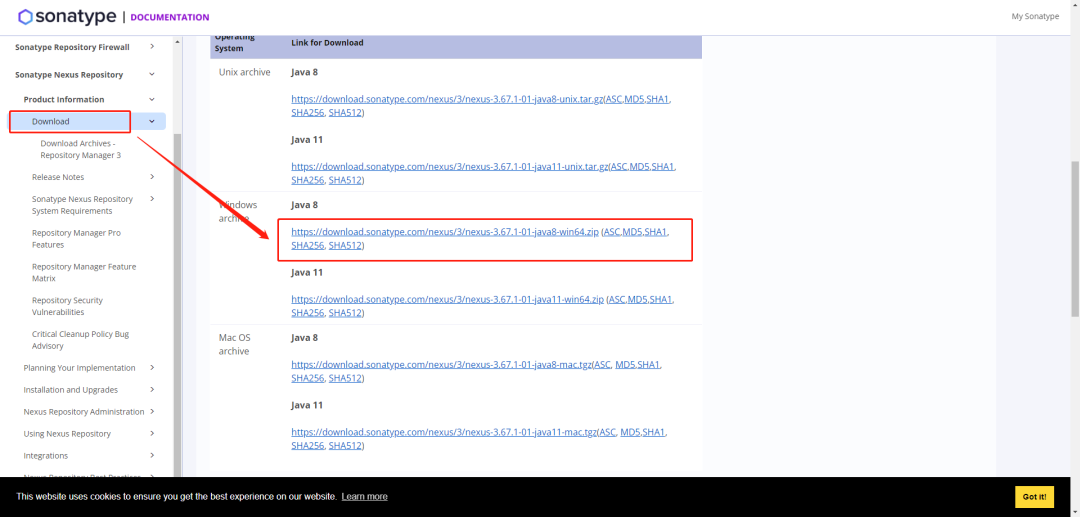This screenshot has width=1080, height=517.
Task: Download the java11-mac.tgz archive link
Action: [444, 432]
